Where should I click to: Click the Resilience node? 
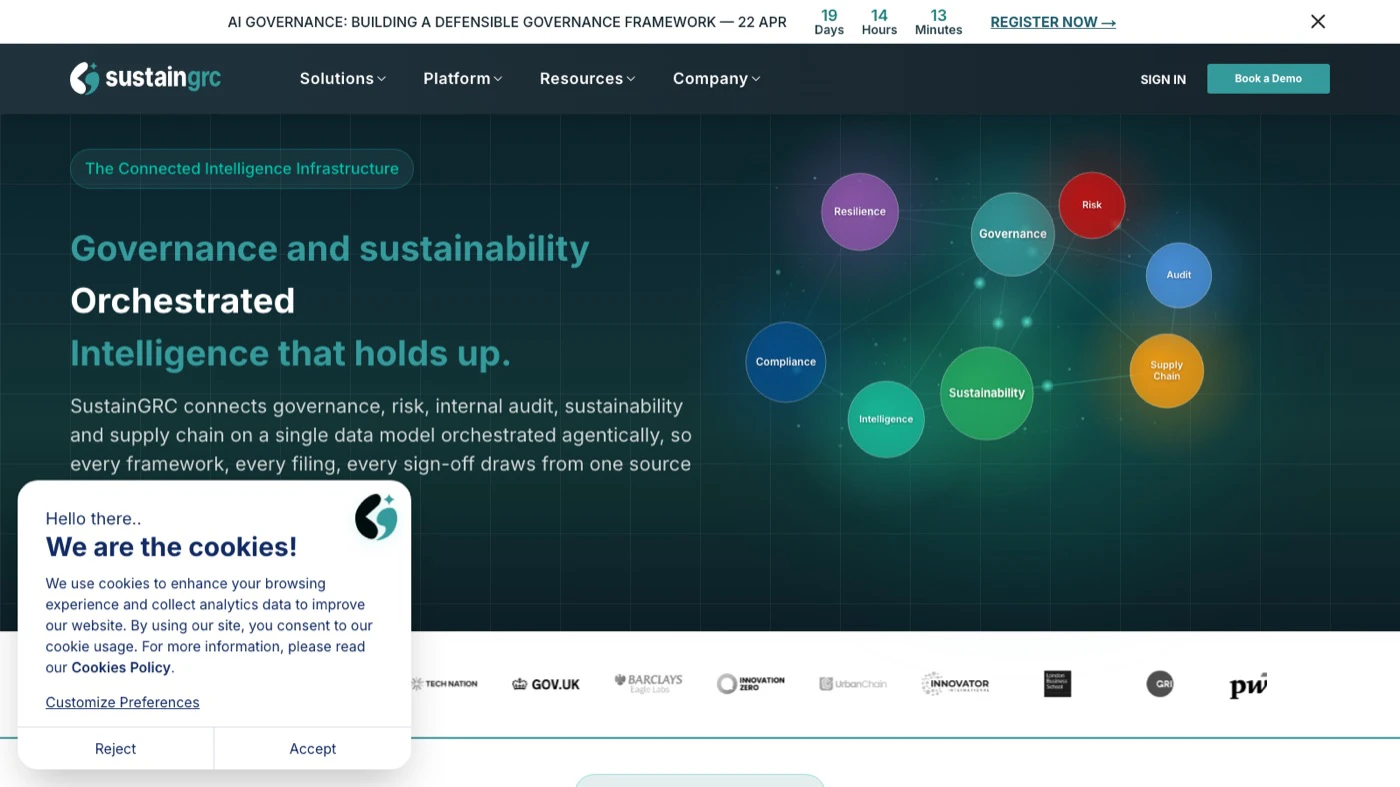pyautogui.click(x=859, y=211)
